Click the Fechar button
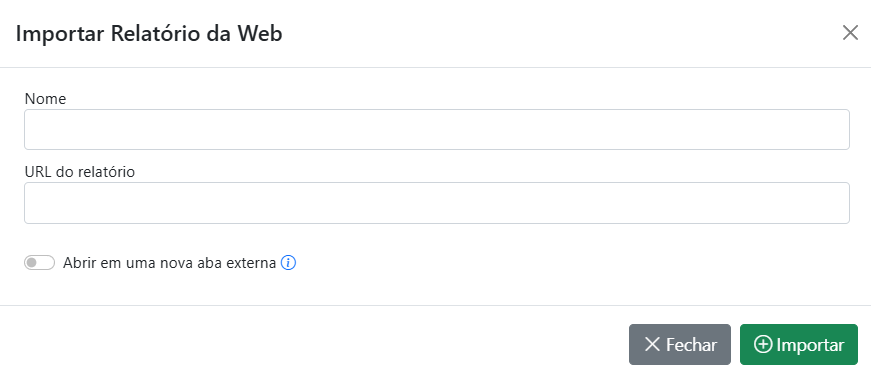The height and width of the screenshot is (380, 871). click(679, 344)
